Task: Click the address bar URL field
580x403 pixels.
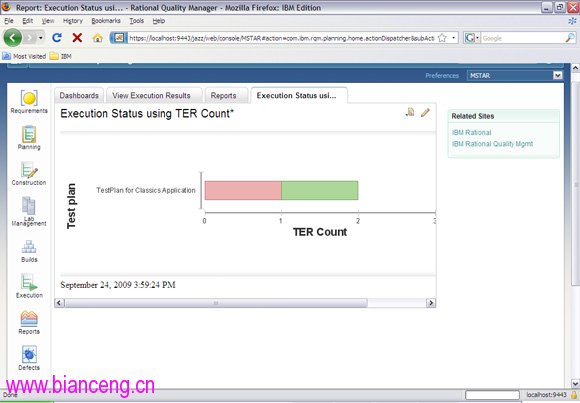Action: pyautogui.click(x=282, y=38)
